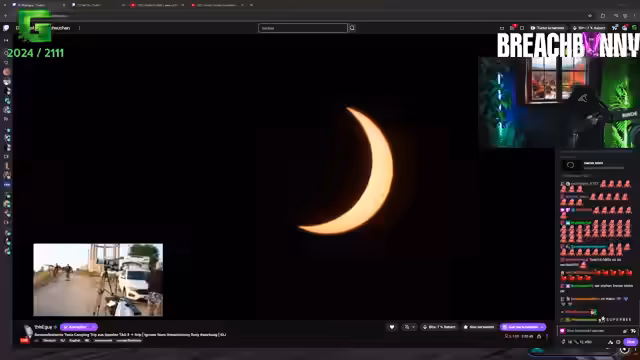The image size is (640, 360).
Task: Click the Turbo button in top bar
Action: coord(547,28)
